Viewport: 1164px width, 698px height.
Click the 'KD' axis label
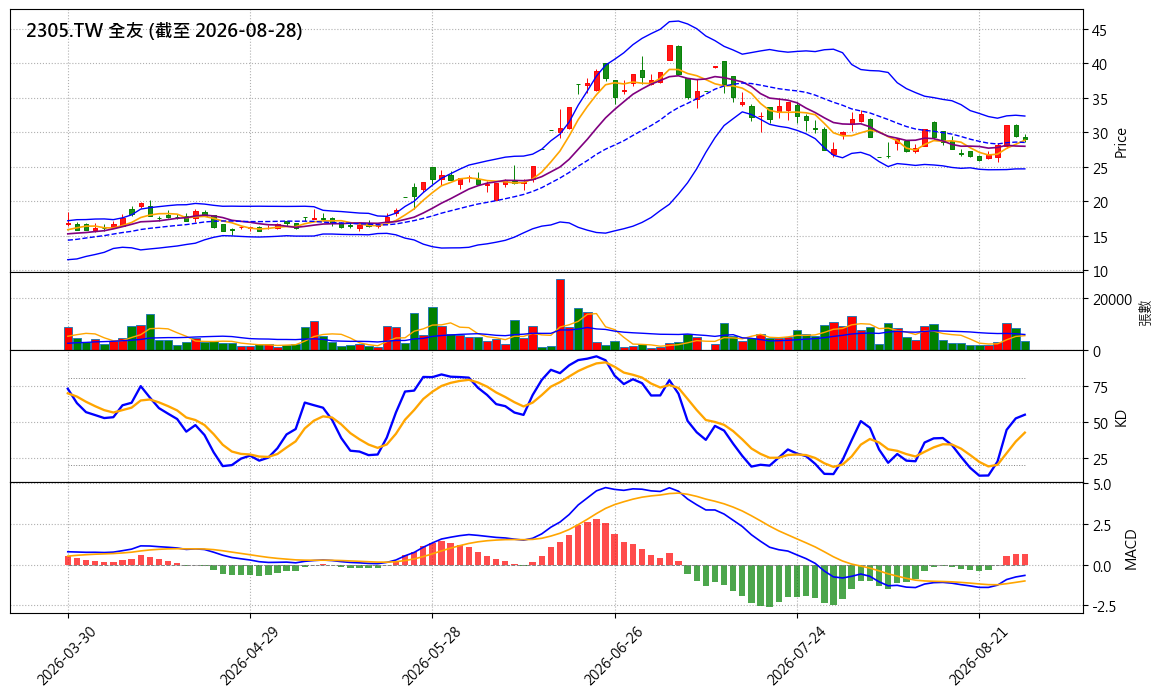click(x=1121, y=418)
